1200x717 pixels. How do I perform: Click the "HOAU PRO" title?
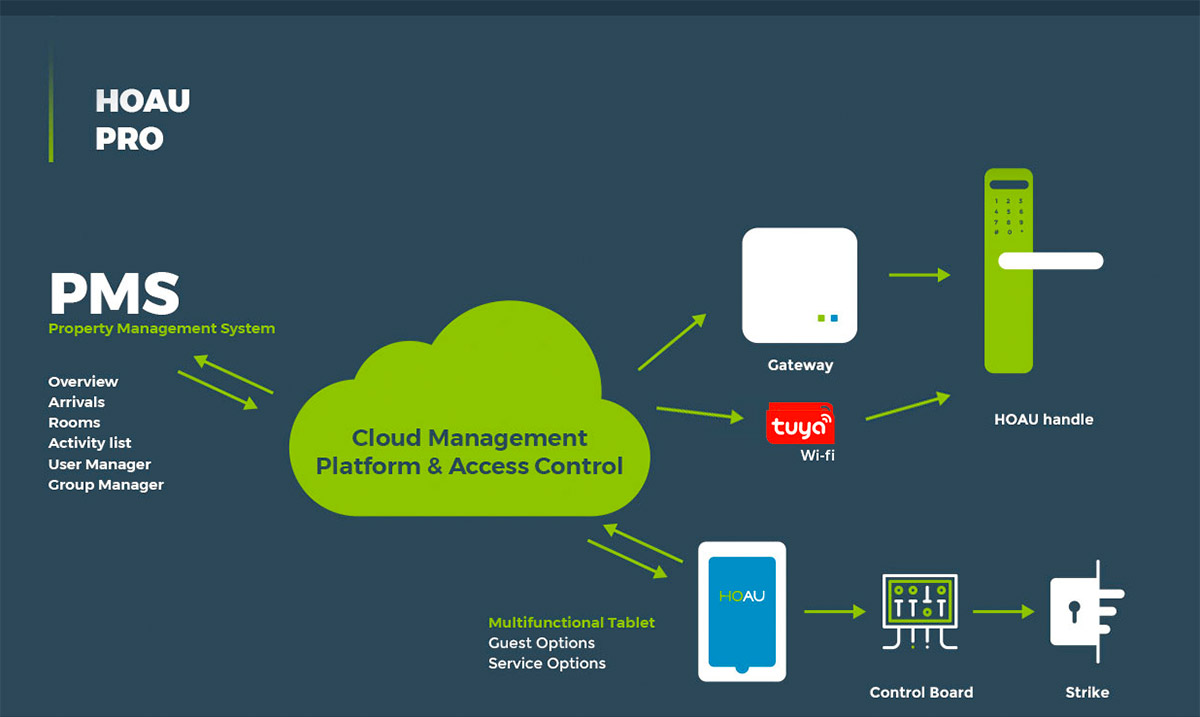click(x=142, y=119)
